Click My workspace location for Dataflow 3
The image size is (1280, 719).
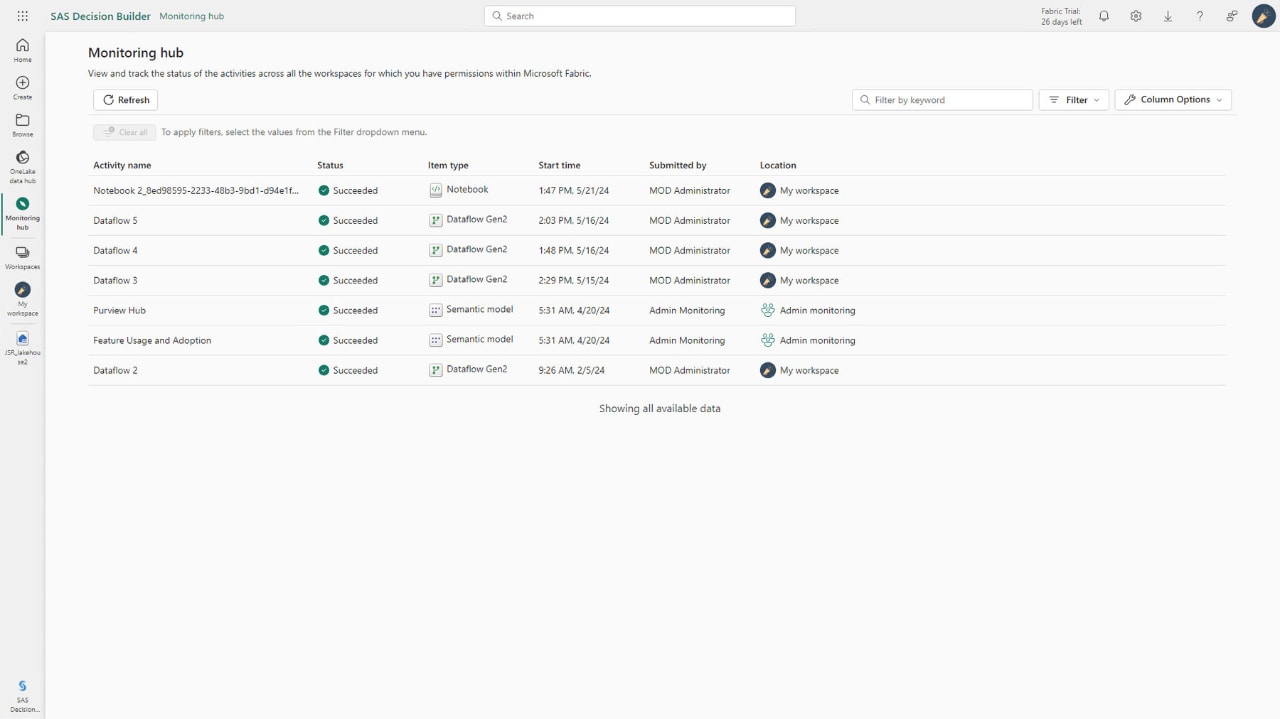coord(809,280)
